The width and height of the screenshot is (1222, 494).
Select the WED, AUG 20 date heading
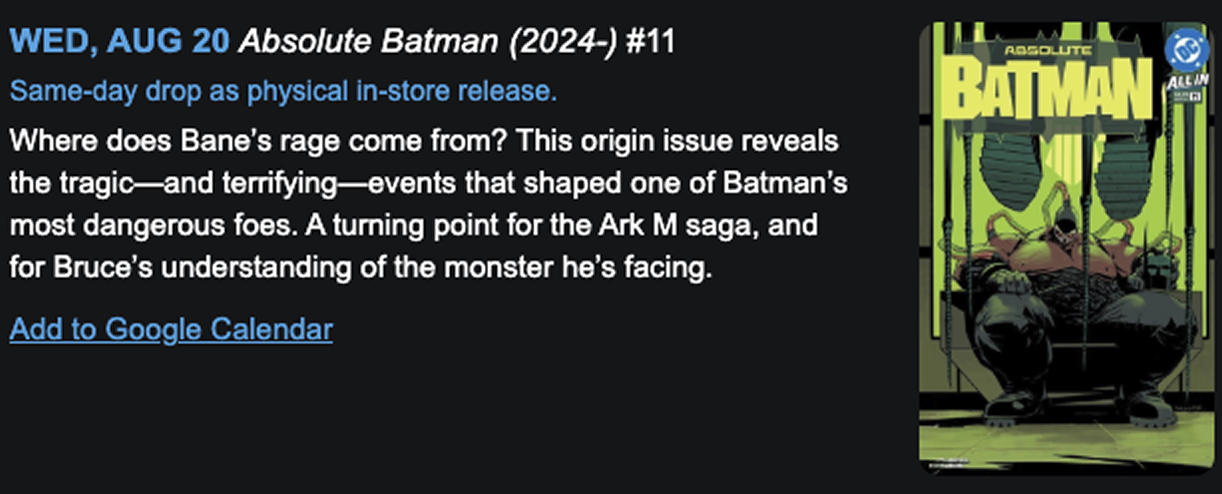[120, 42]
